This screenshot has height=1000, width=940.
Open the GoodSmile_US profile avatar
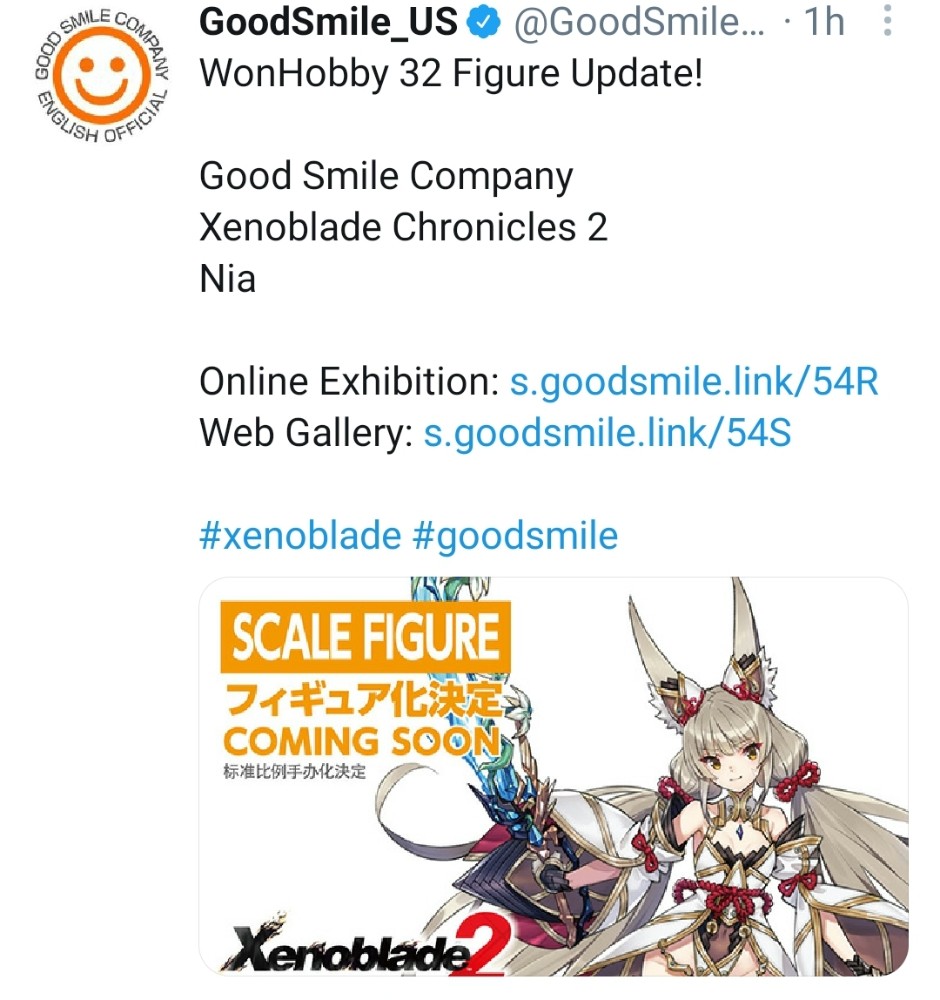pos(102,75)
